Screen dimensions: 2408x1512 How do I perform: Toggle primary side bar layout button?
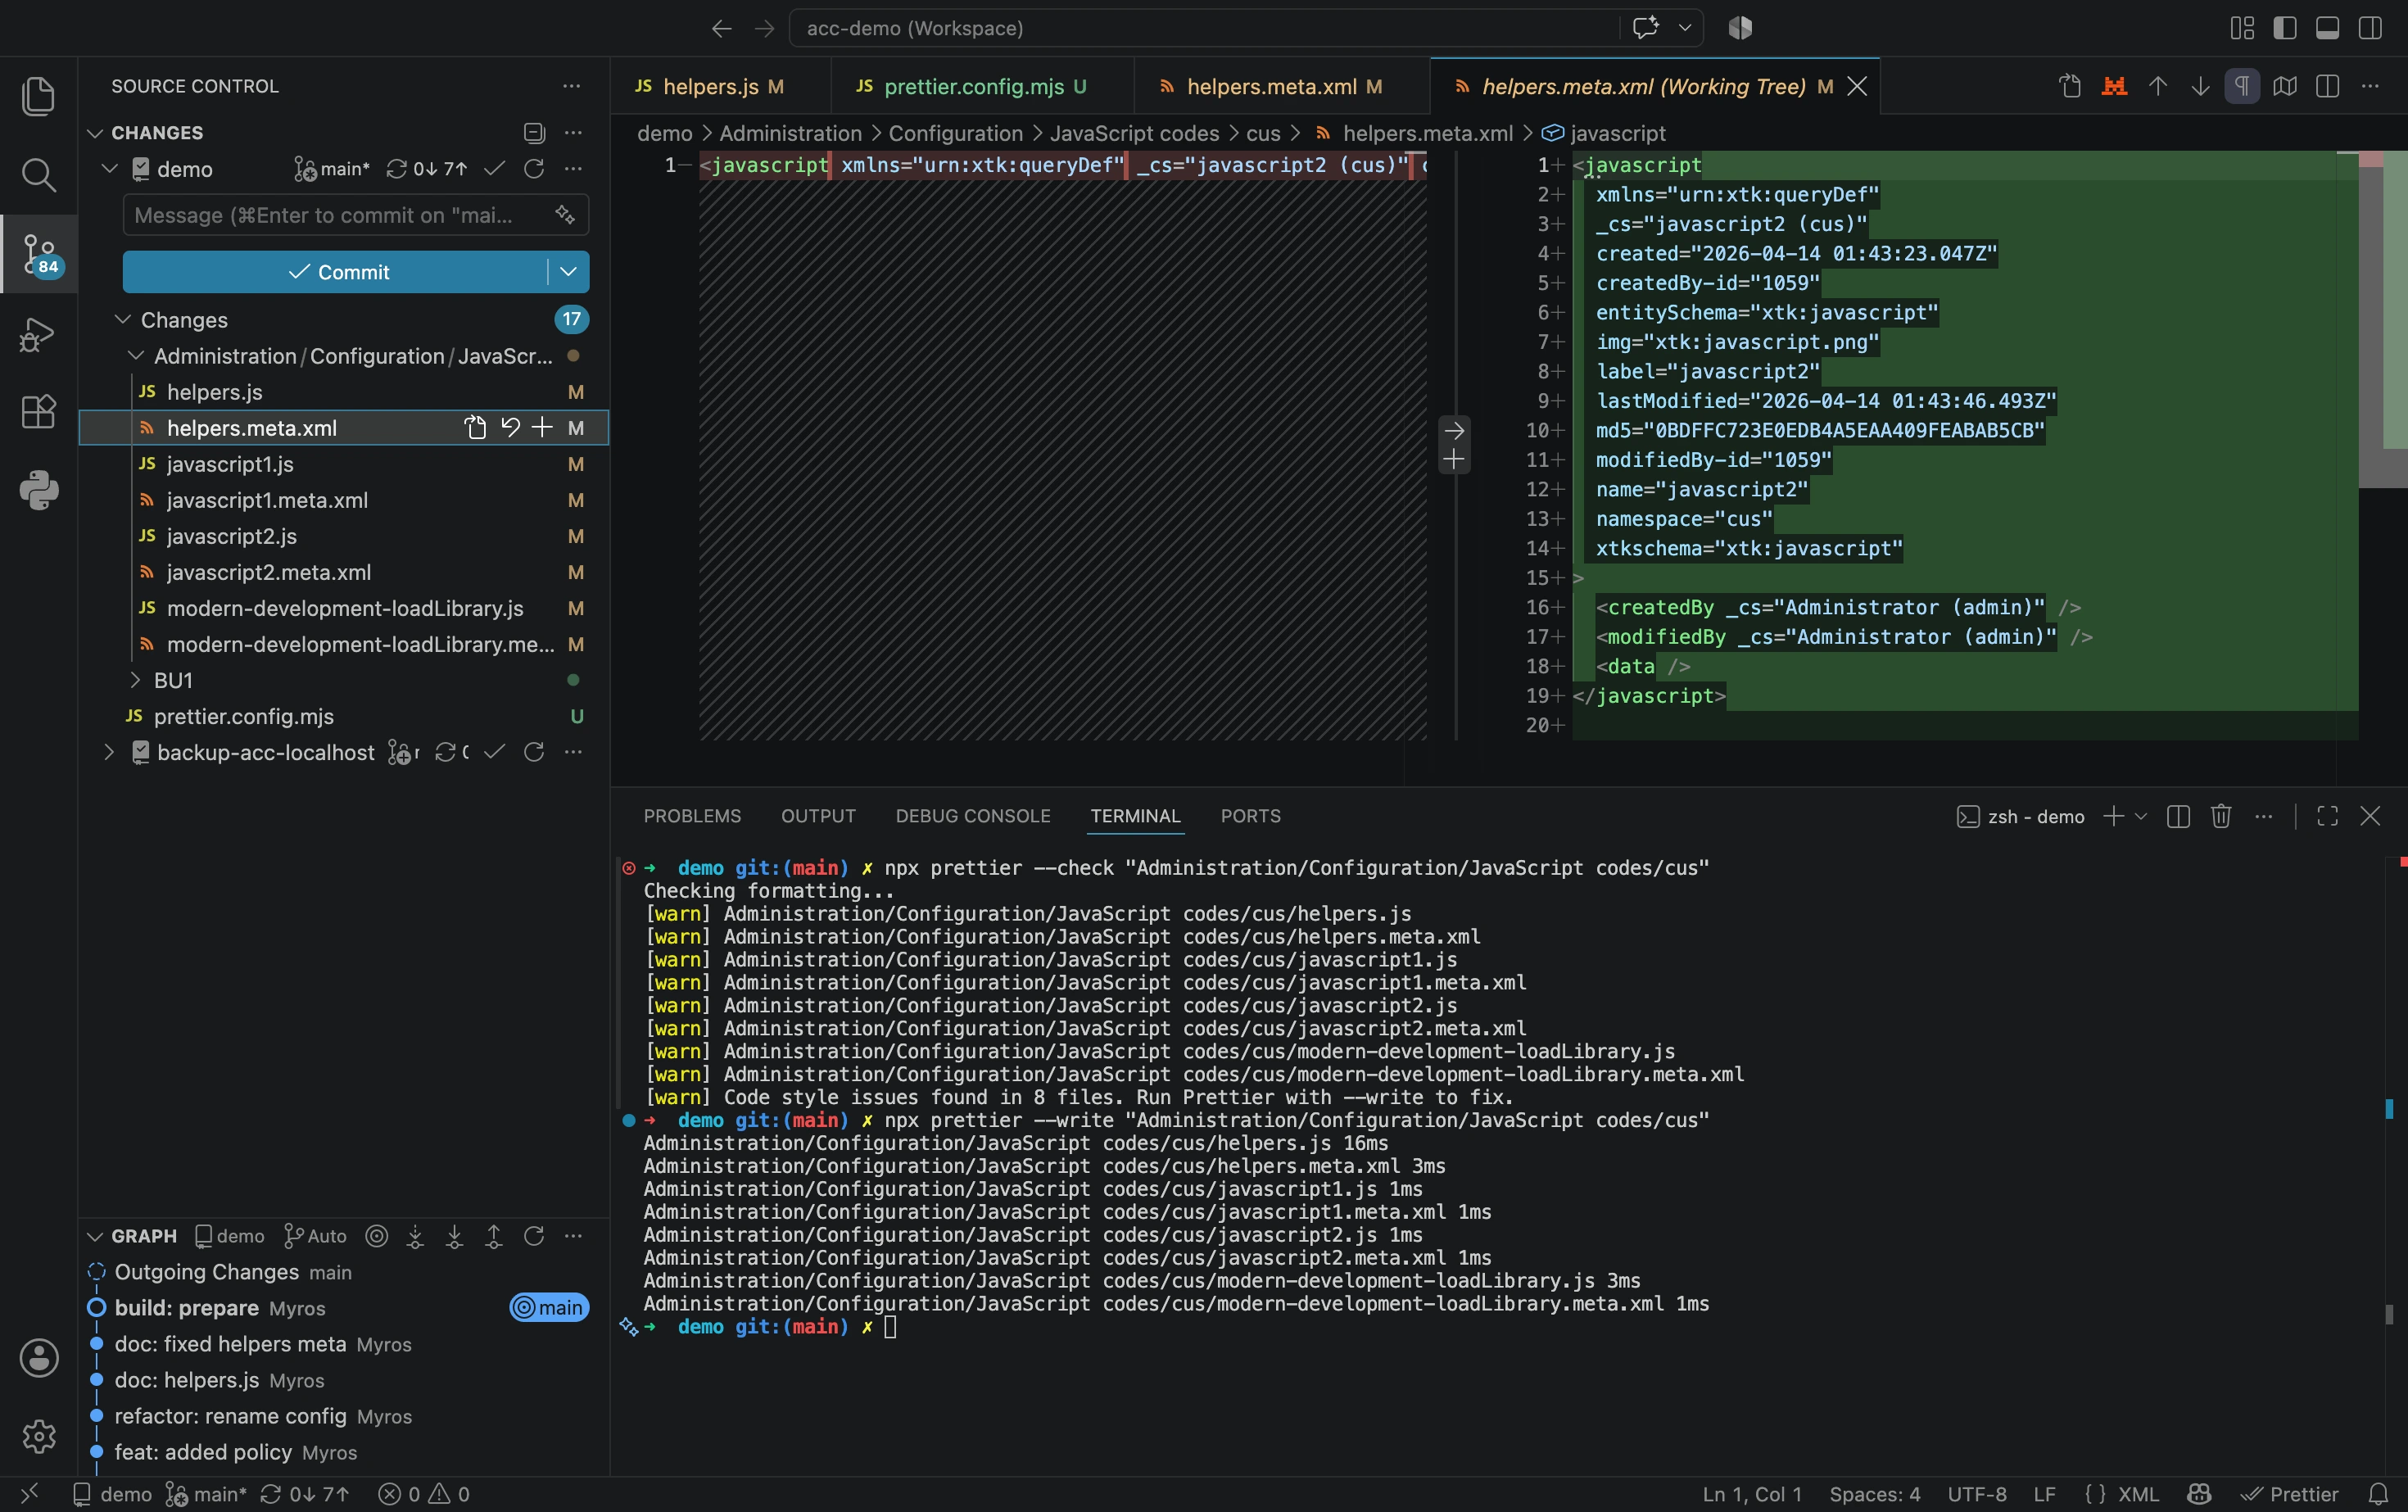pyautogui.click(x=2285, y=28)
